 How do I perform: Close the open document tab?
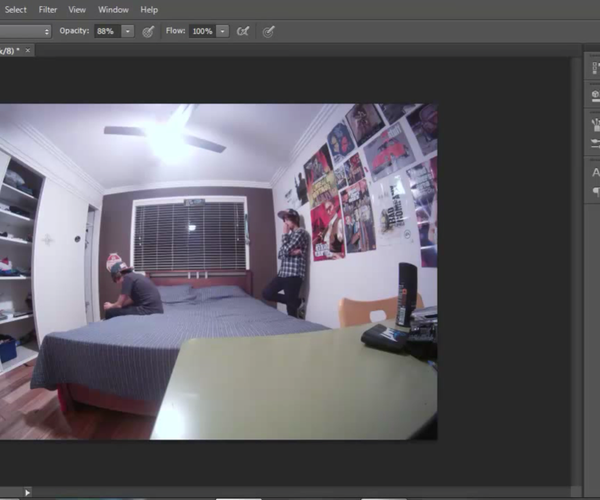[x=28, y=50]
